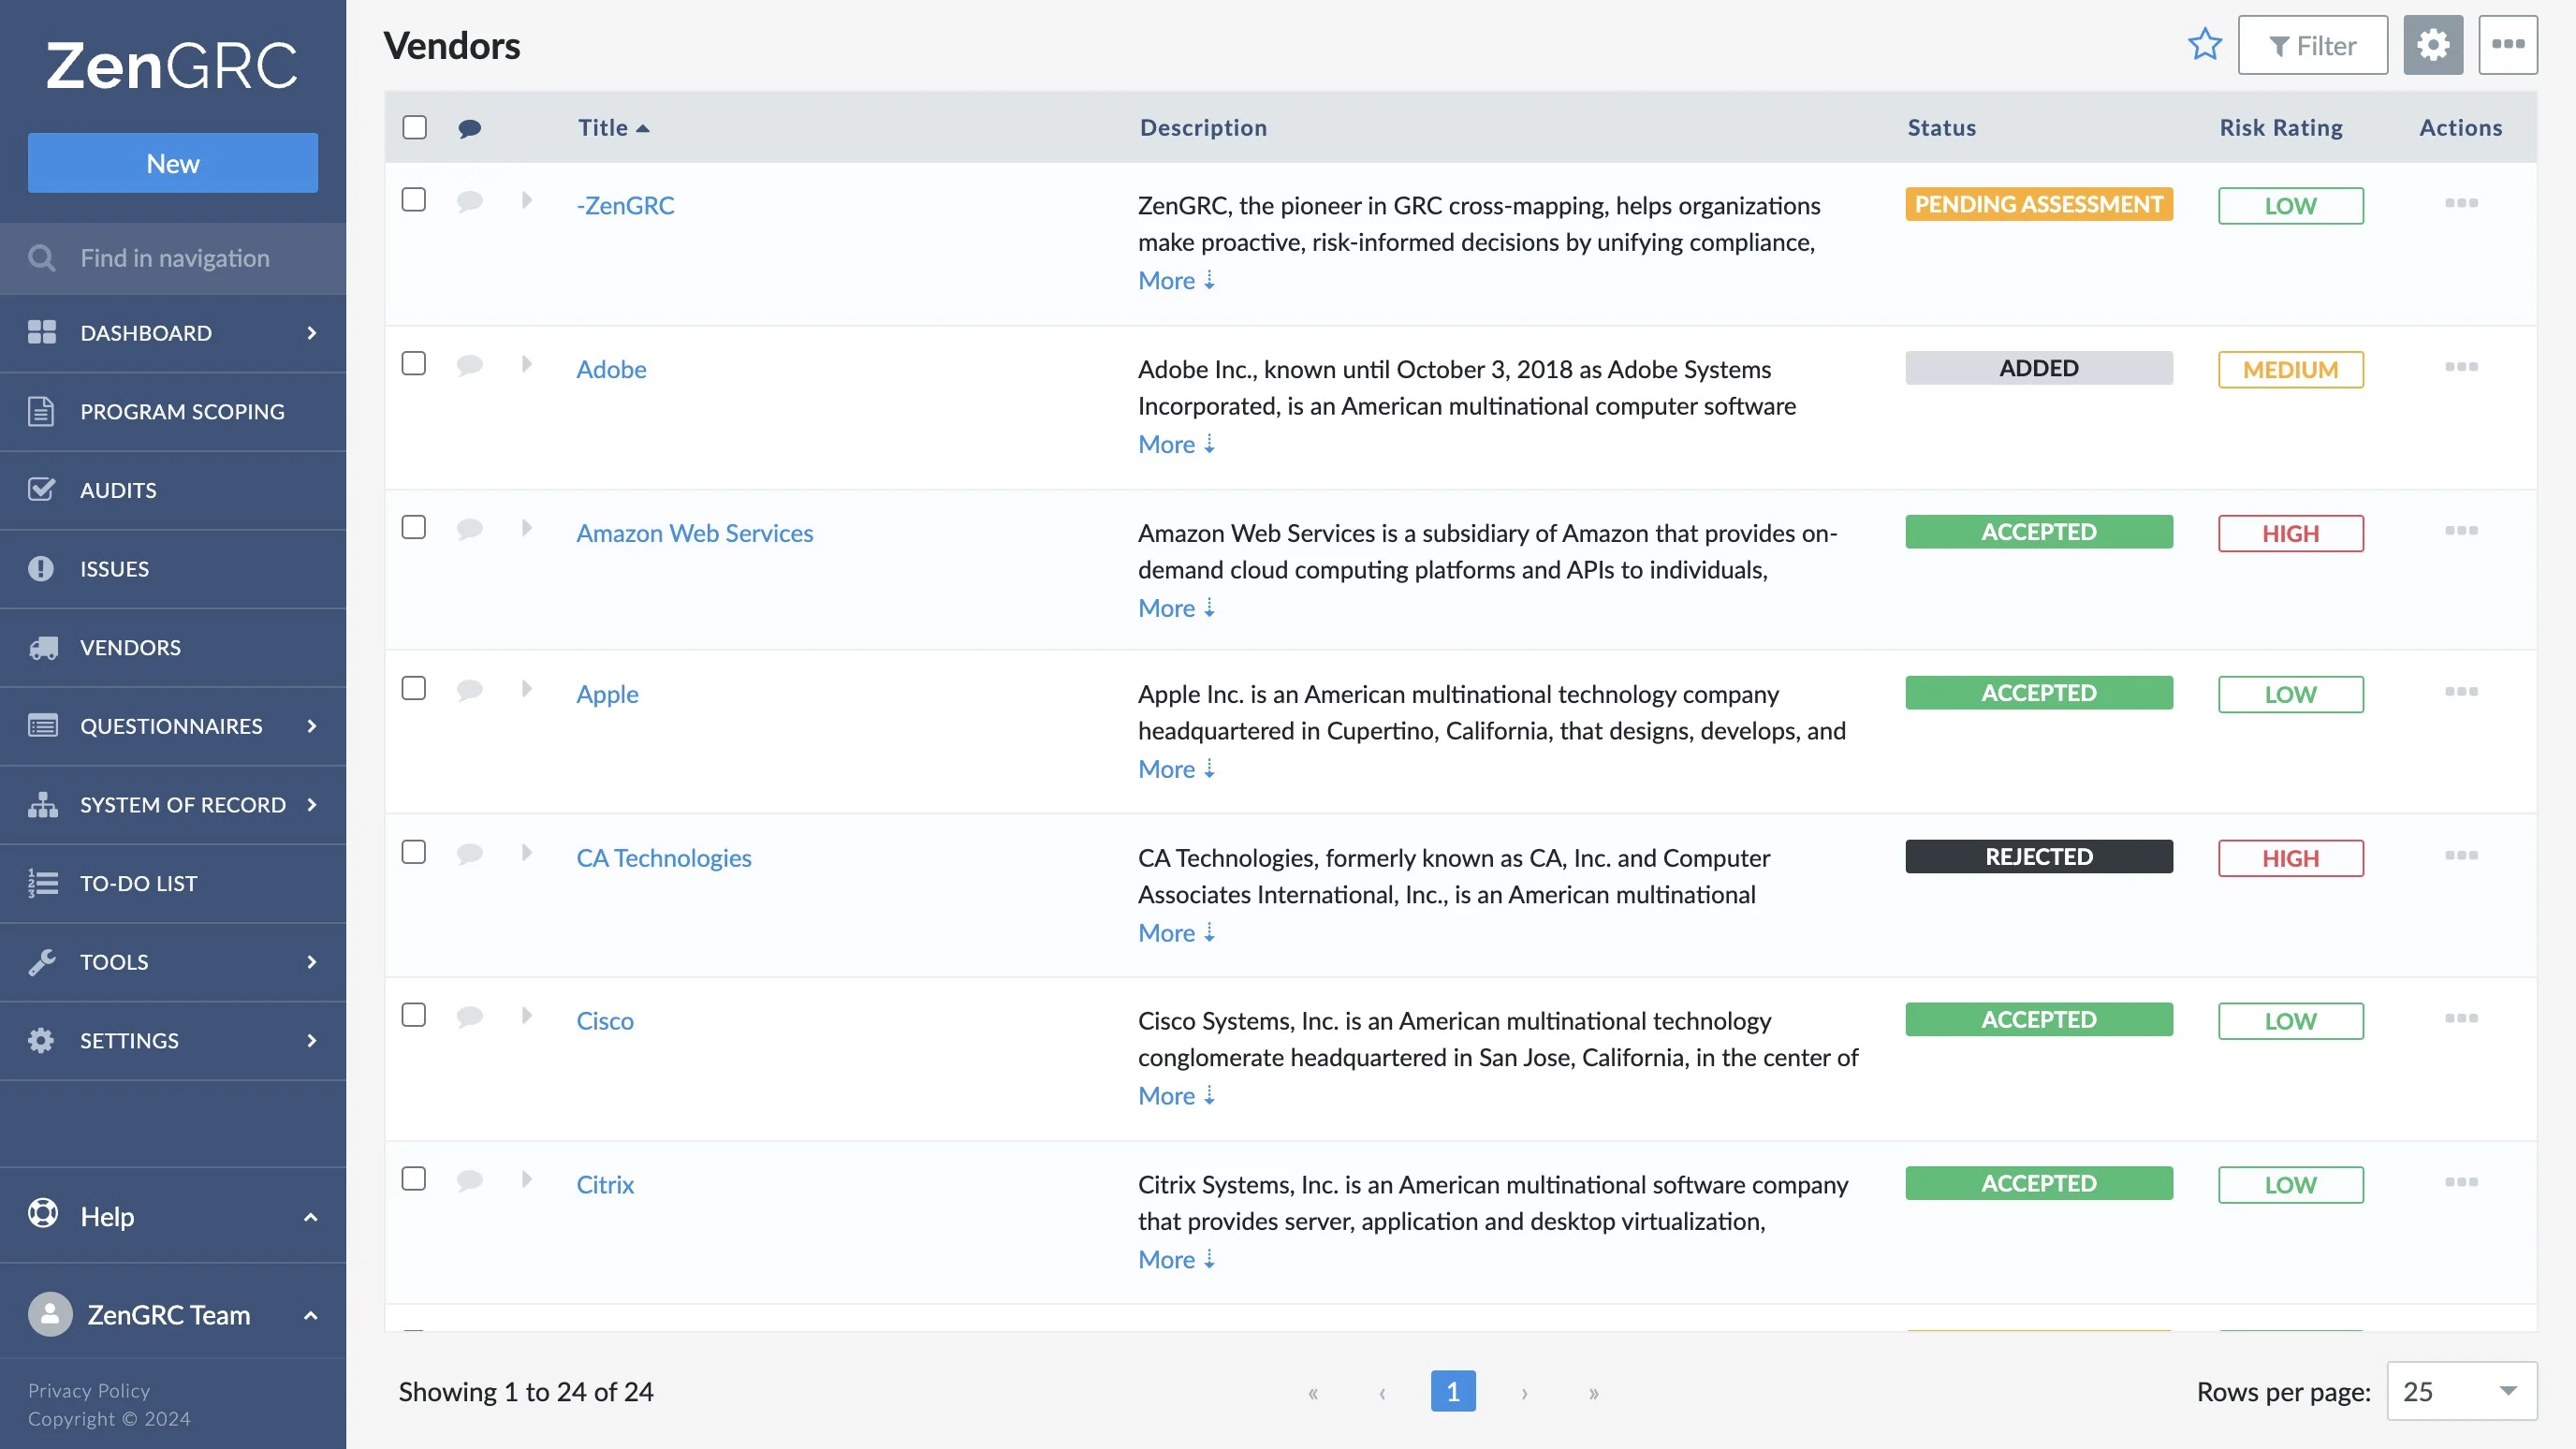The height and width of the screenshot is (1449, 2576).
Task: Expand the Cisco row details
Action: (527, 1016)
